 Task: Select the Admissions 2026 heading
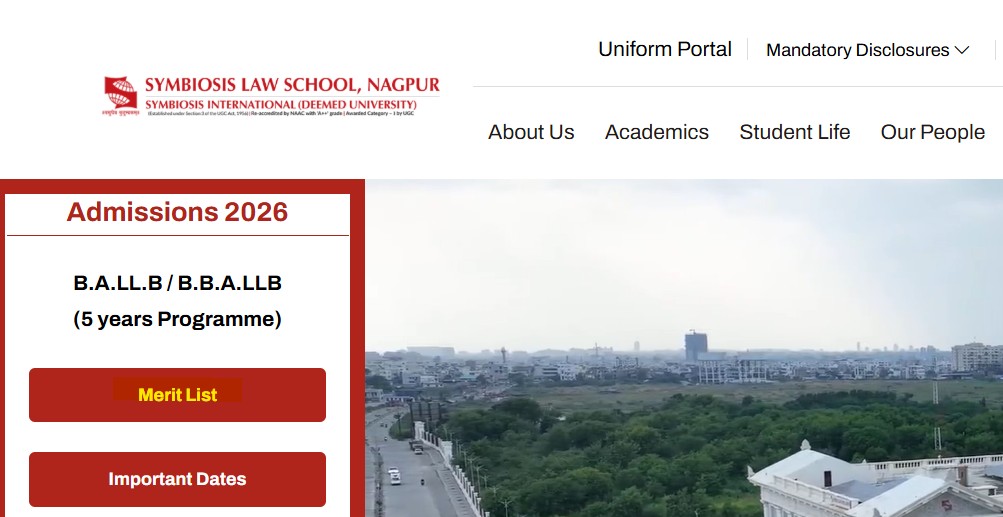click(x=177, y=212)
